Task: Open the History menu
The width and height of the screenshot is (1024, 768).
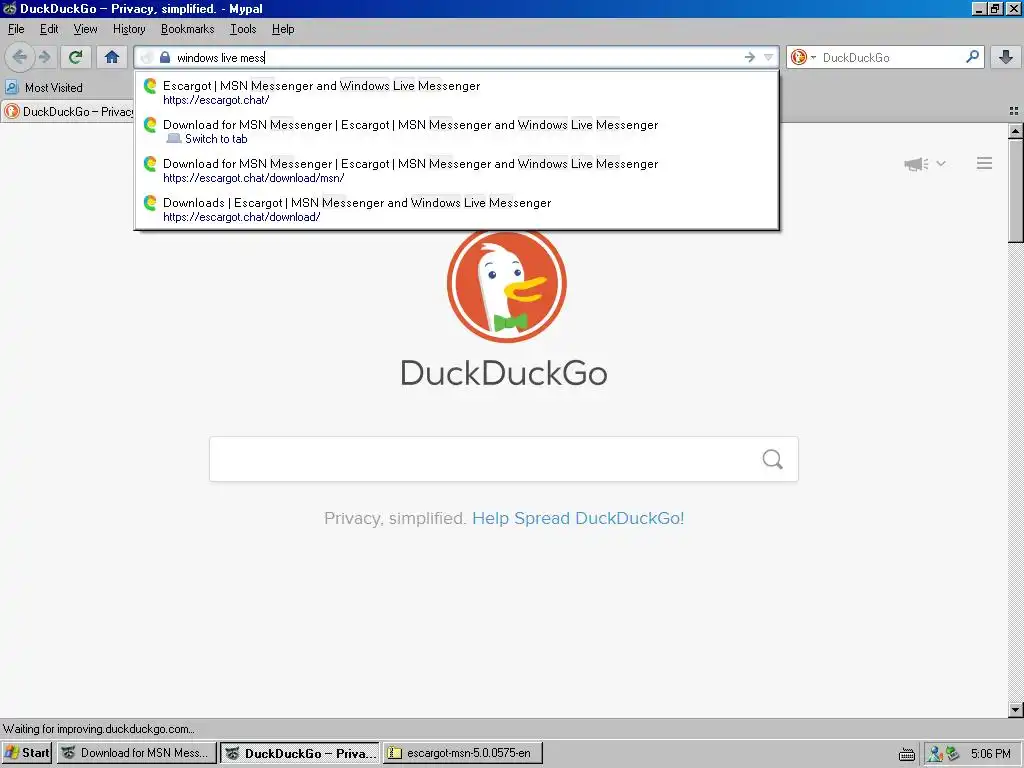Action: 129,29
